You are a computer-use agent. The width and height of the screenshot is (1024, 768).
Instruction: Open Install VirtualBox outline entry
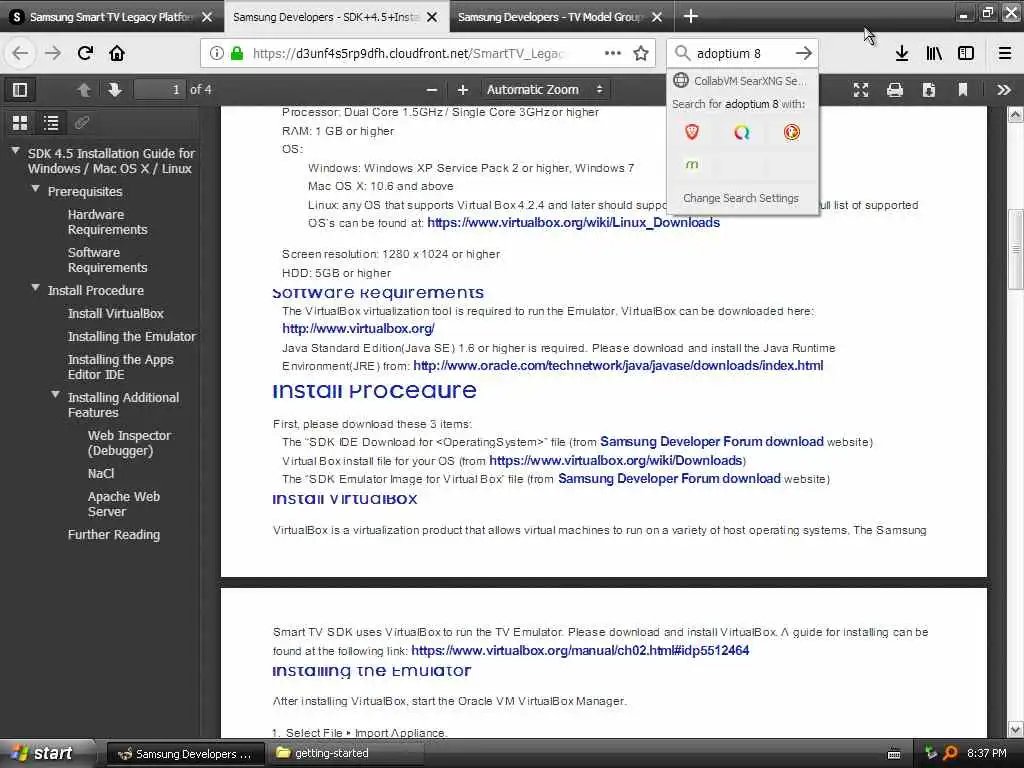(116, 313)
